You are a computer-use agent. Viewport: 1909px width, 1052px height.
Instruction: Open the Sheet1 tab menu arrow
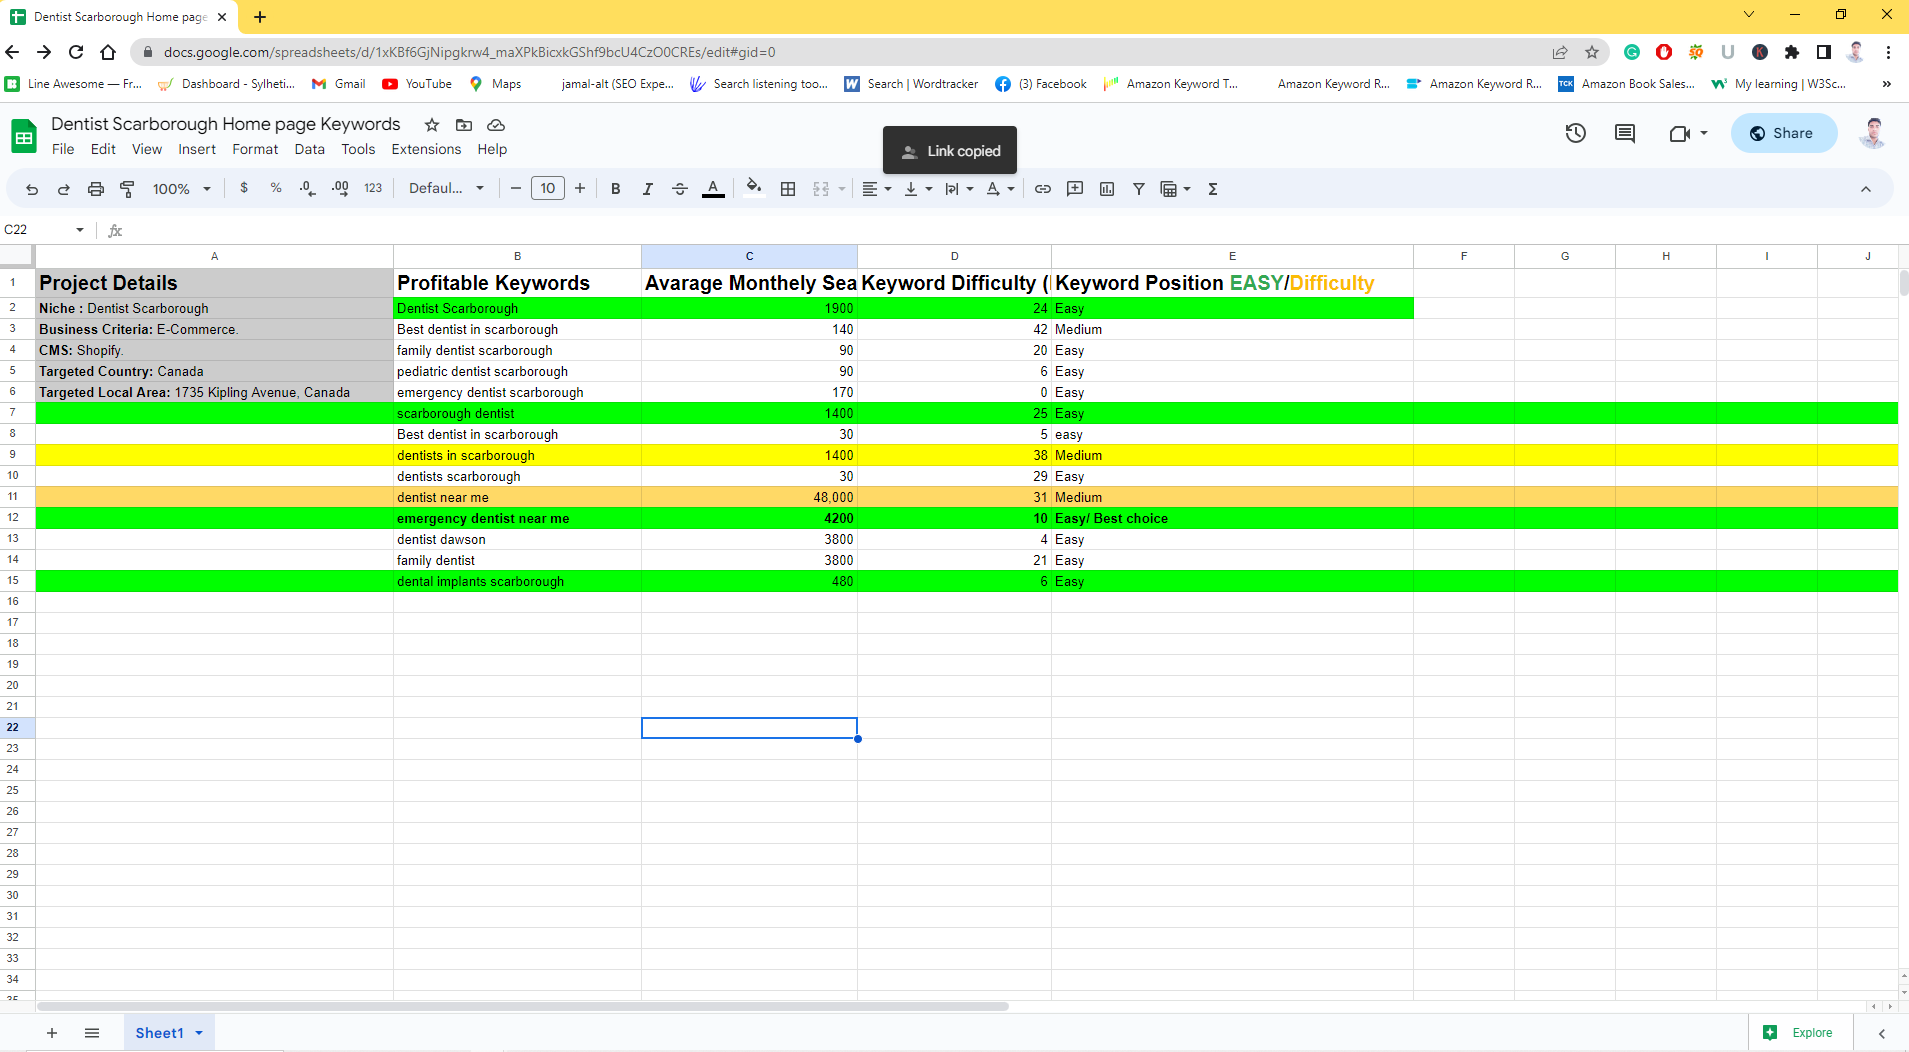click(198, 1032)
